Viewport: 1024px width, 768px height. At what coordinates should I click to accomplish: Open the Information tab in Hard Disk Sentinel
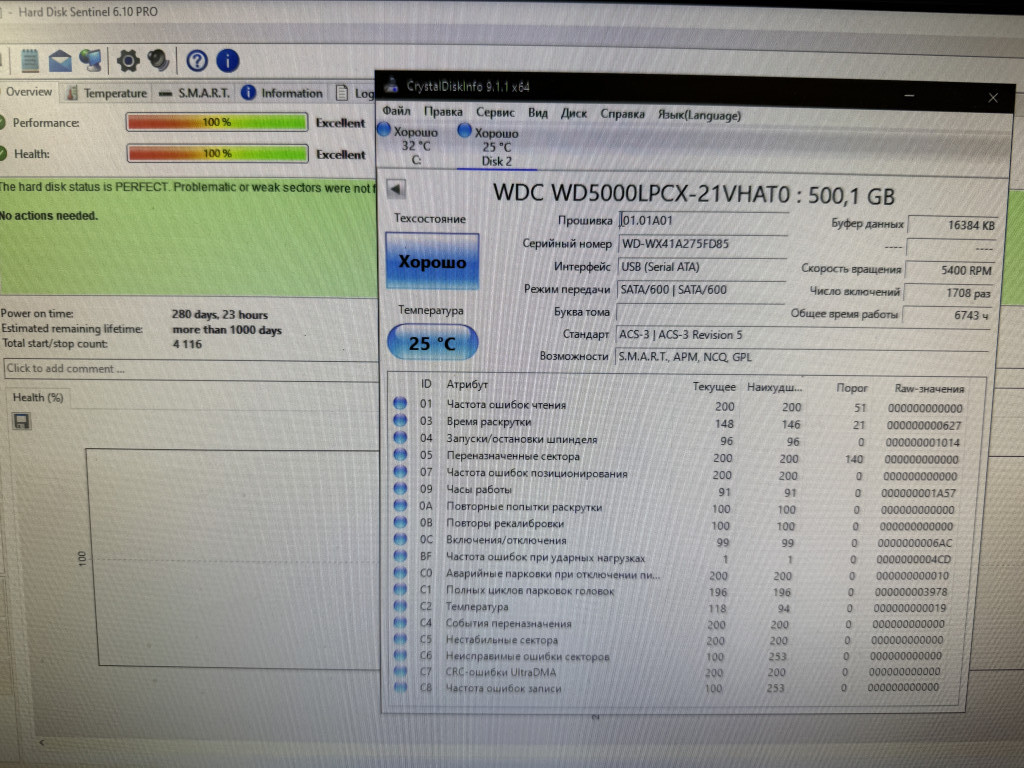point(282,93)
